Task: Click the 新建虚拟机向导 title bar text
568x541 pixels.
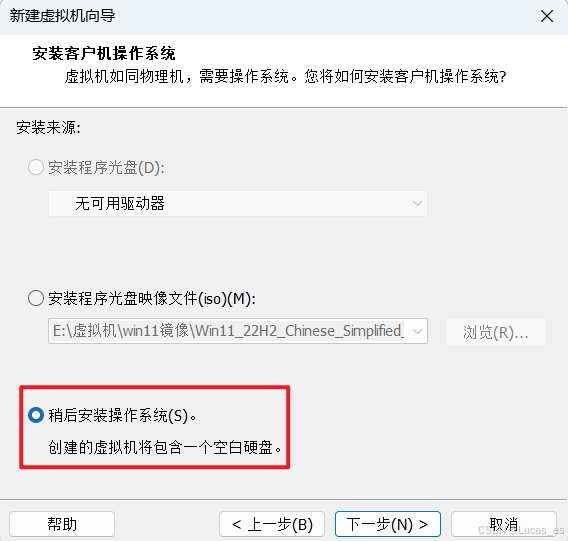Action: (x=62, y=16)
